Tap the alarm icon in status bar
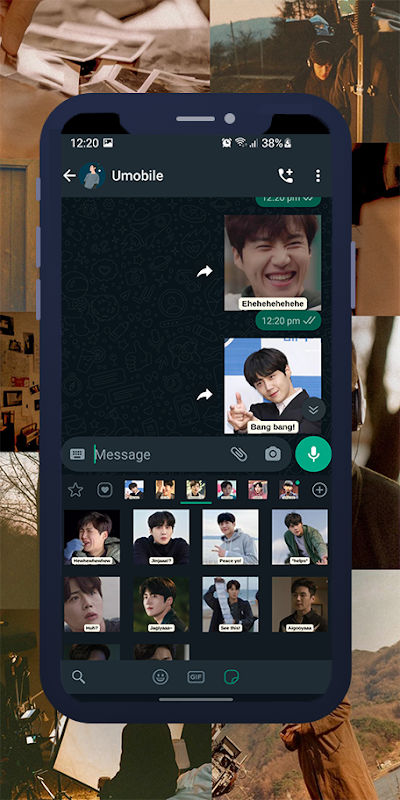The height and width of the screenshot is (800, 400). (x=227, y=143)
